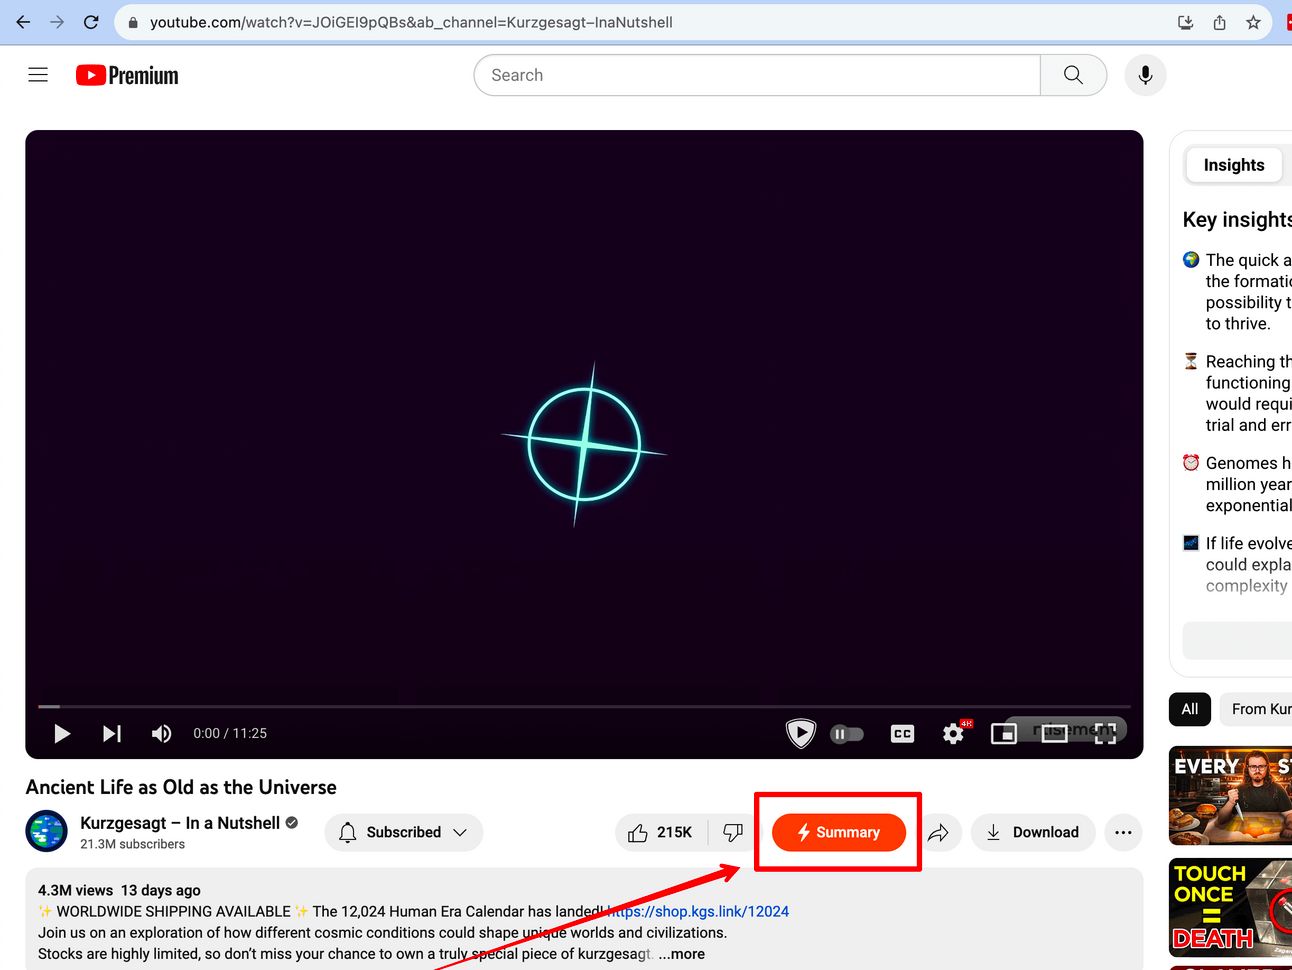Click the orange Summary button
1292x970 pixels.
click(839, 832)
